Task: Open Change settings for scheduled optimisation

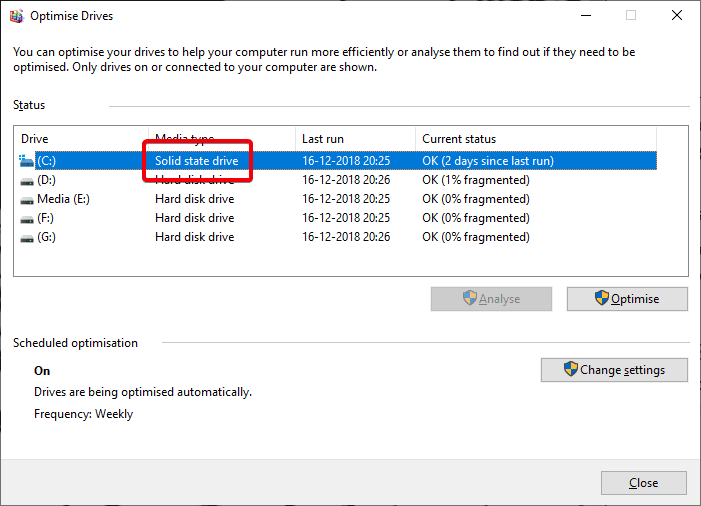Action: [x=614, y=370]
